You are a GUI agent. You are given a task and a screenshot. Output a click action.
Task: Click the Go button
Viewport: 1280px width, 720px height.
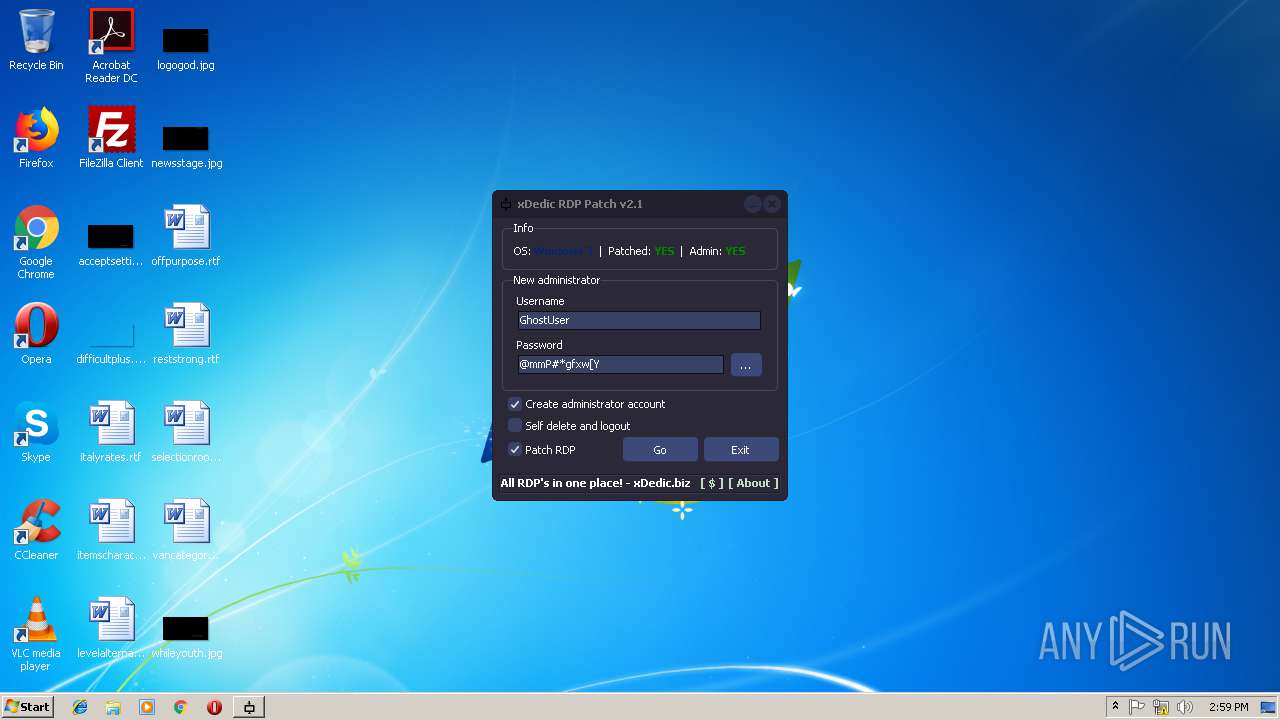pyautogui.click(x=660, y=450)
